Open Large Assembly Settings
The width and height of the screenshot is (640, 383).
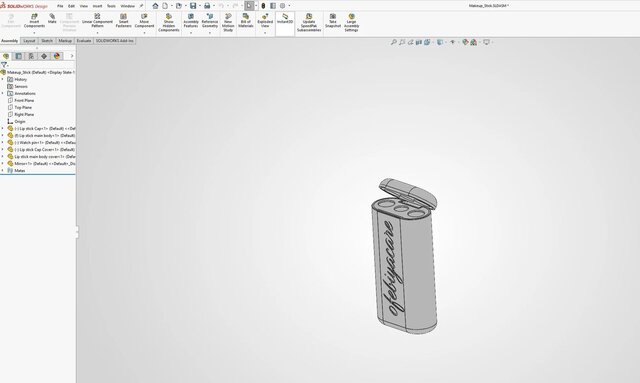pyautogui.click(x=351, y=23)
